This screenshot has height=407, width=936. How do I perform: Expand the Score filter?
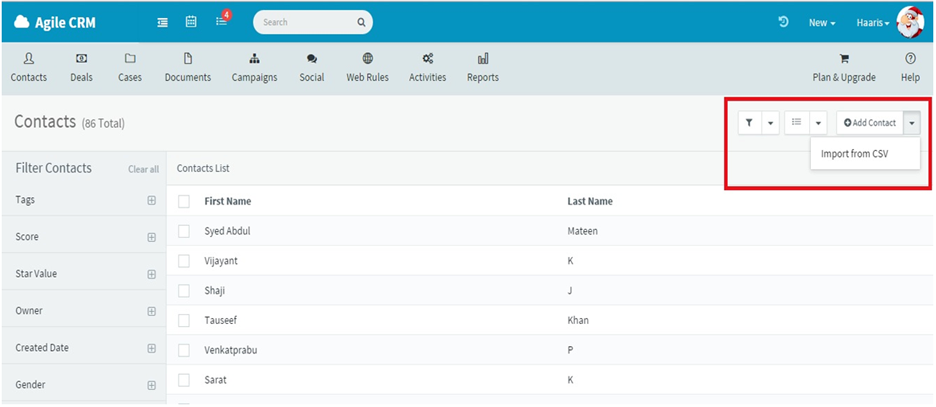click(x=152, y=238)
